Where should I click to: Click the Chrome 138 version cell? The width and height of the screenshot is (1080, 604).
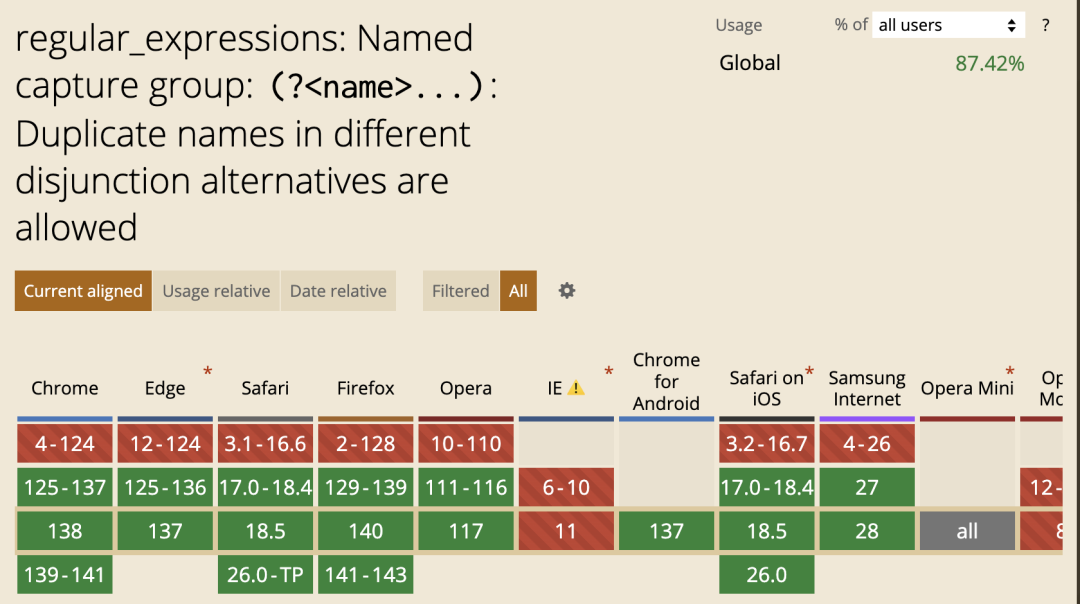tap(65, 531)
